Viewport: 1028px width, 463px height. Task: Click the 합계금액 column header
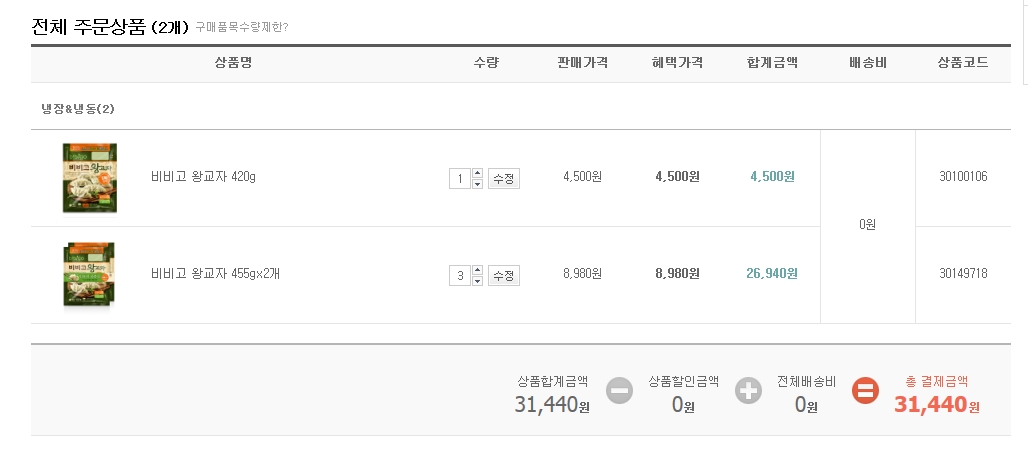coord(772,63)
